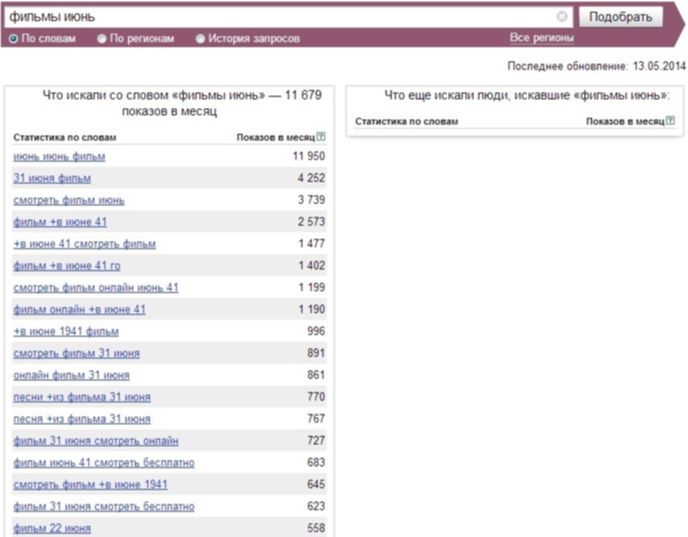Viewport: 688px width, 537px height.
Task: Click the impressions value '623'
Action: 316,506
